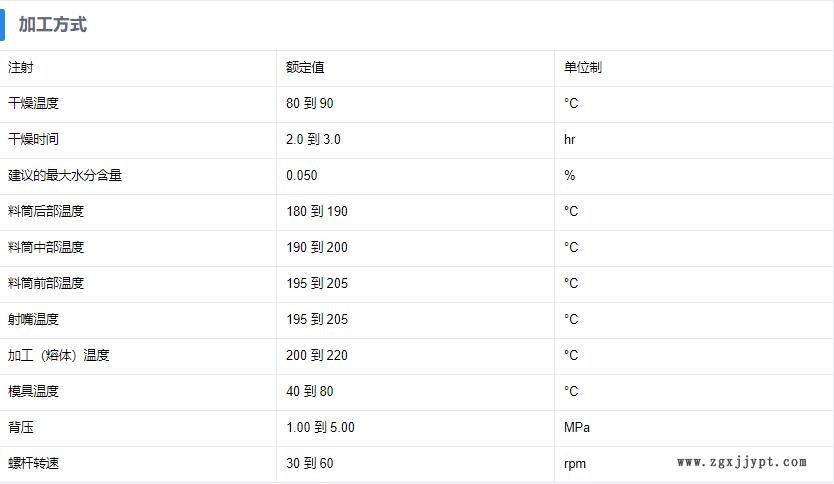Select the 额定值 column header
Image resolution: width=834 pixels, height=484 pixels.
305,68
